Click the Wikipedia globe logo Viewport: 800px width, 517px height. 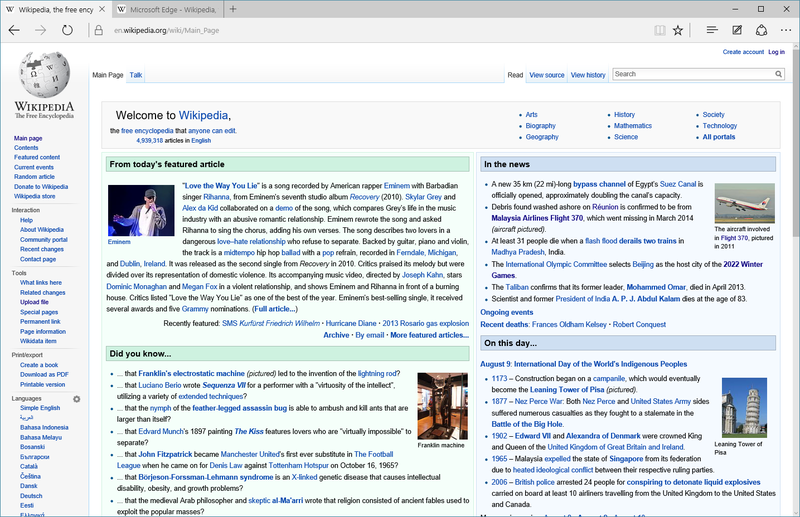click(x=44, y=74)
